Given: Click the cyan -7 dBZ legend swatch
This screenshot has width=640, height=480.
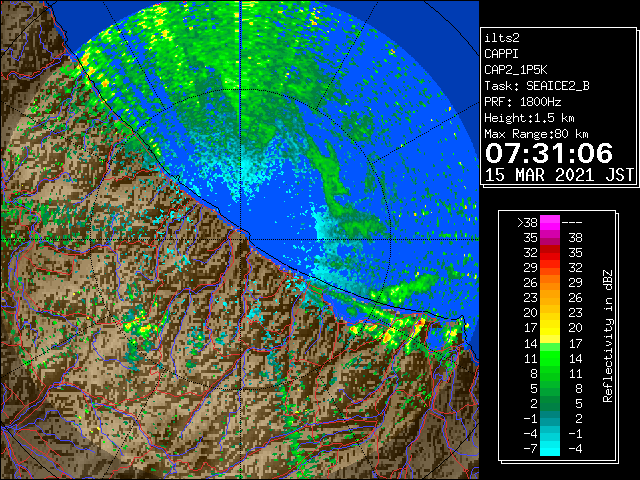Looking at the screenshot, I should [x=550, y=448].
